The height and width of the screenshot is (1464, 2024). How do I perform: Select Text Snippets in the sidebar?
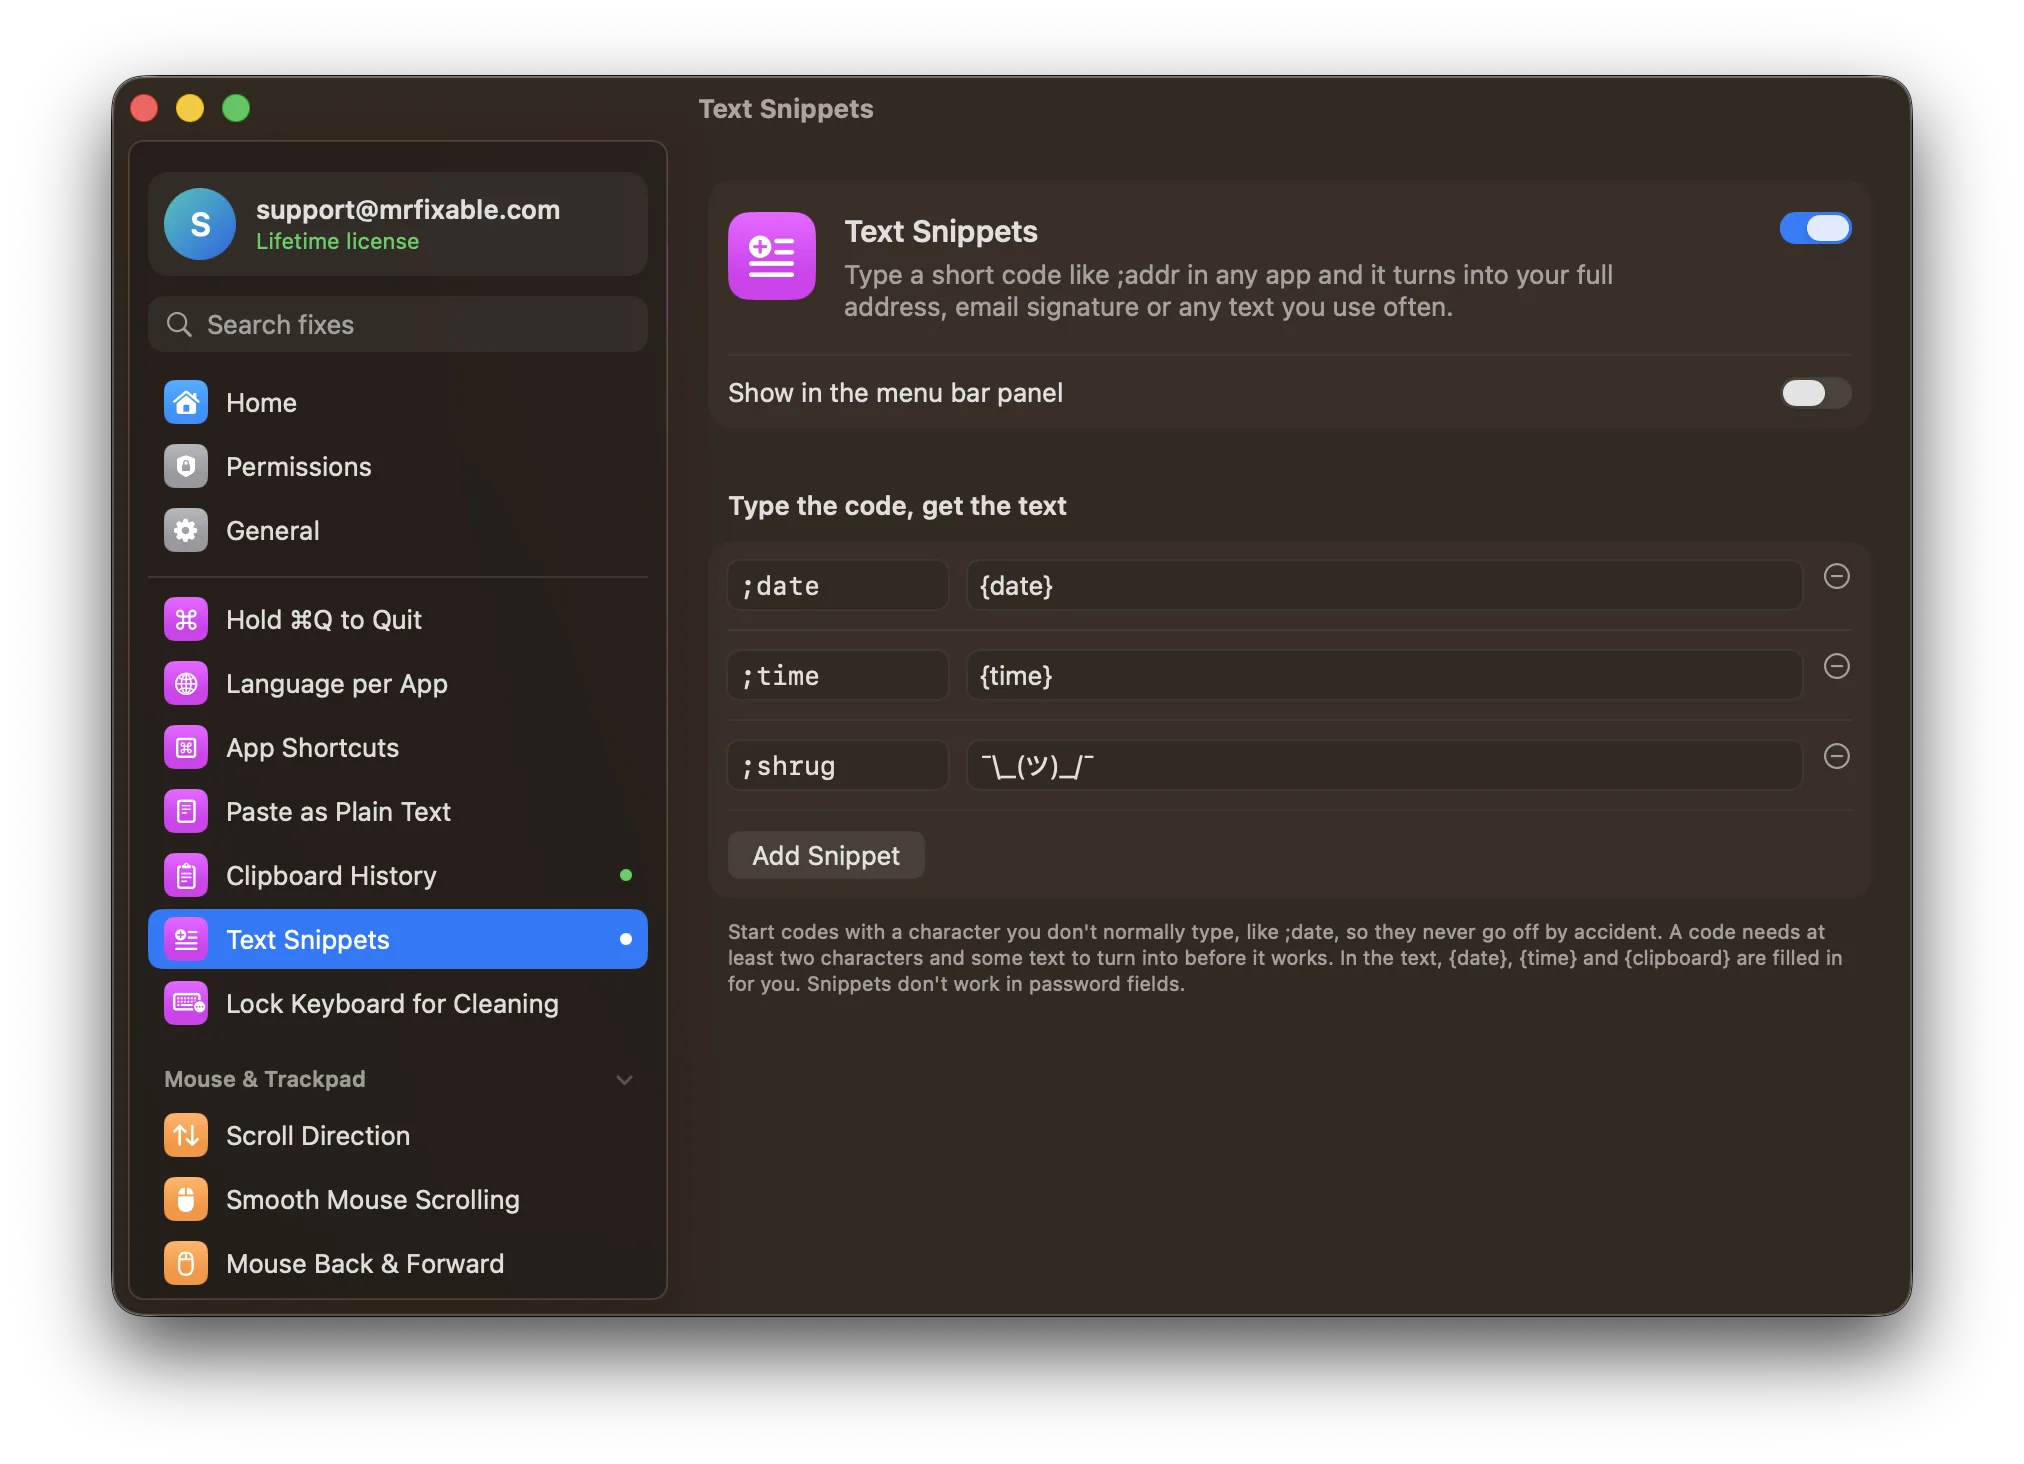398,939
